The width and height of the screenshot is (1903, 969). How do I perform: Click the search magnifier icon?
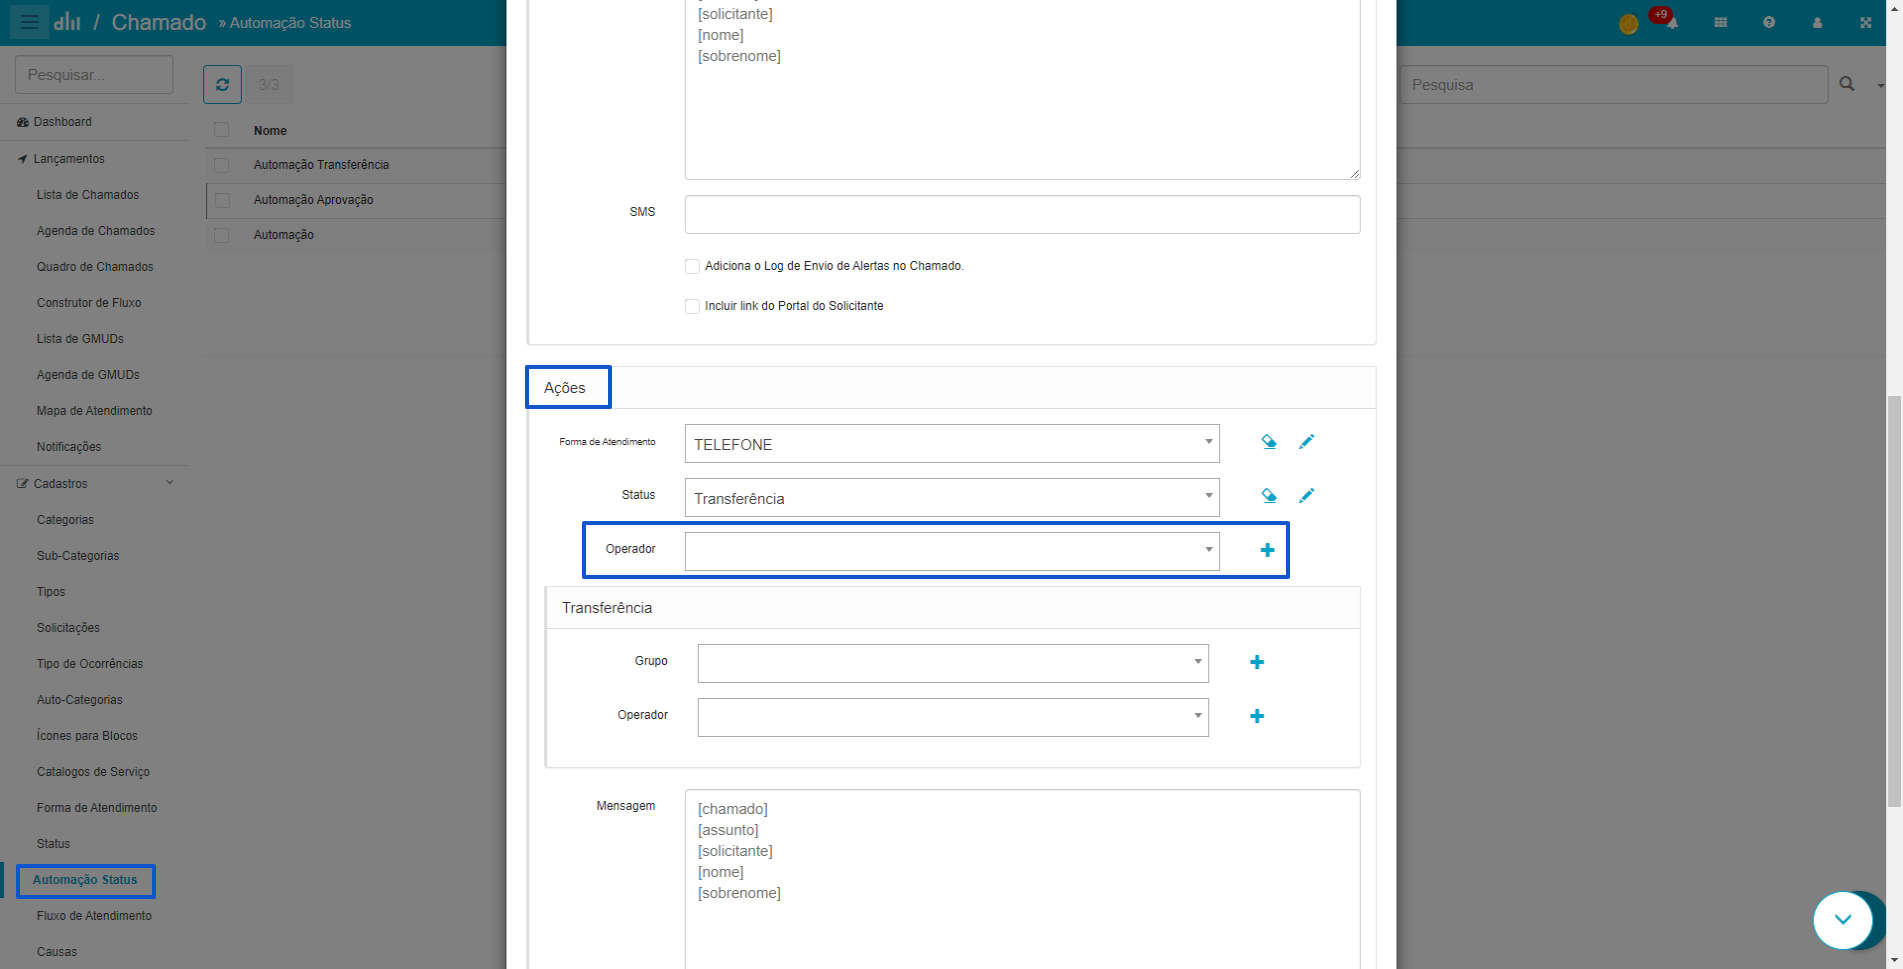(x=1847, y=84)
